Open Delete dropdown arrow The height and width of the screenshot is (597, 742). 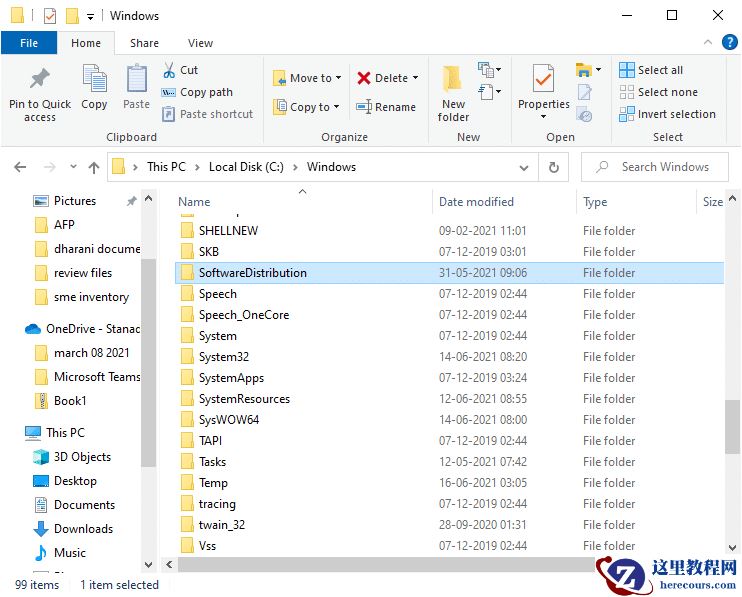pyautogui.click(x=415, y=78)
